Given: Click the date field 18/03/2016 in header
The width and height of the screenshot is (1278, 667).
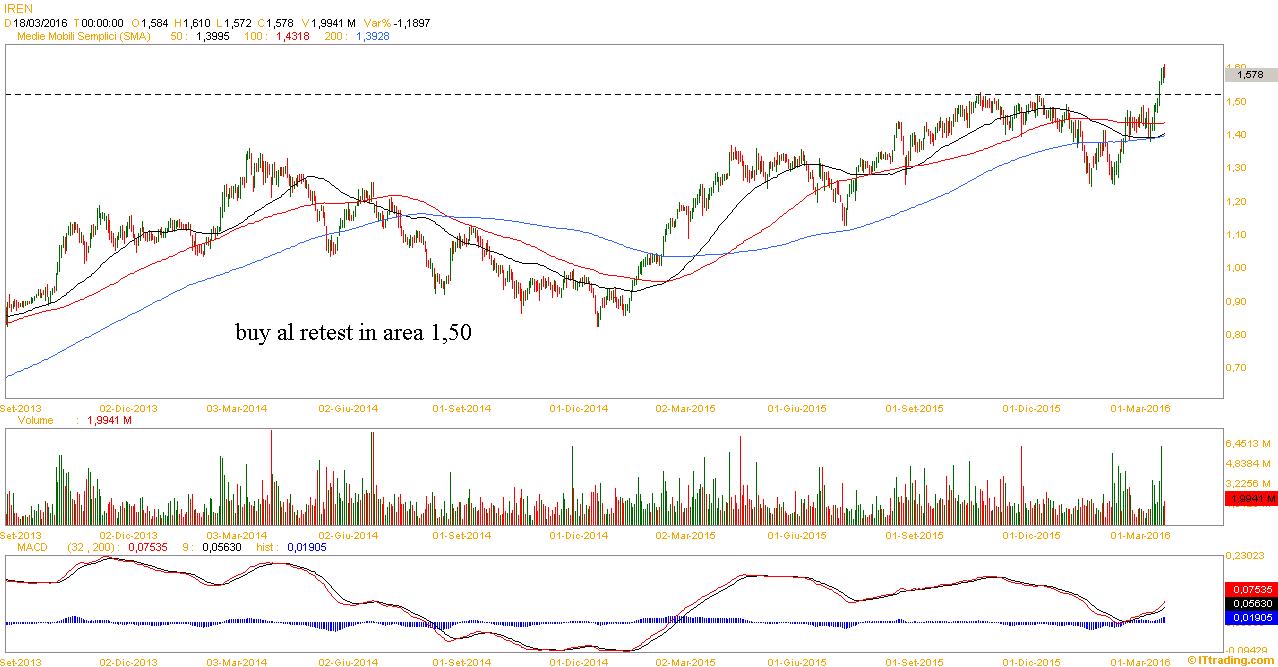Looking at the screenshot, I should (x=43, y=22).
